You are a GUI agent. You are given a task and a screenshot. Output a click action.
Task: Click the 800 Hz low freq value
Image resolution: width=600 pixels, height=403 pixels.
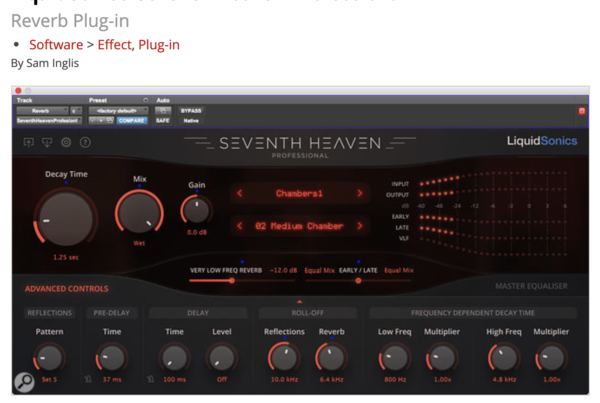pyautogui.click(x=395, y=379)
